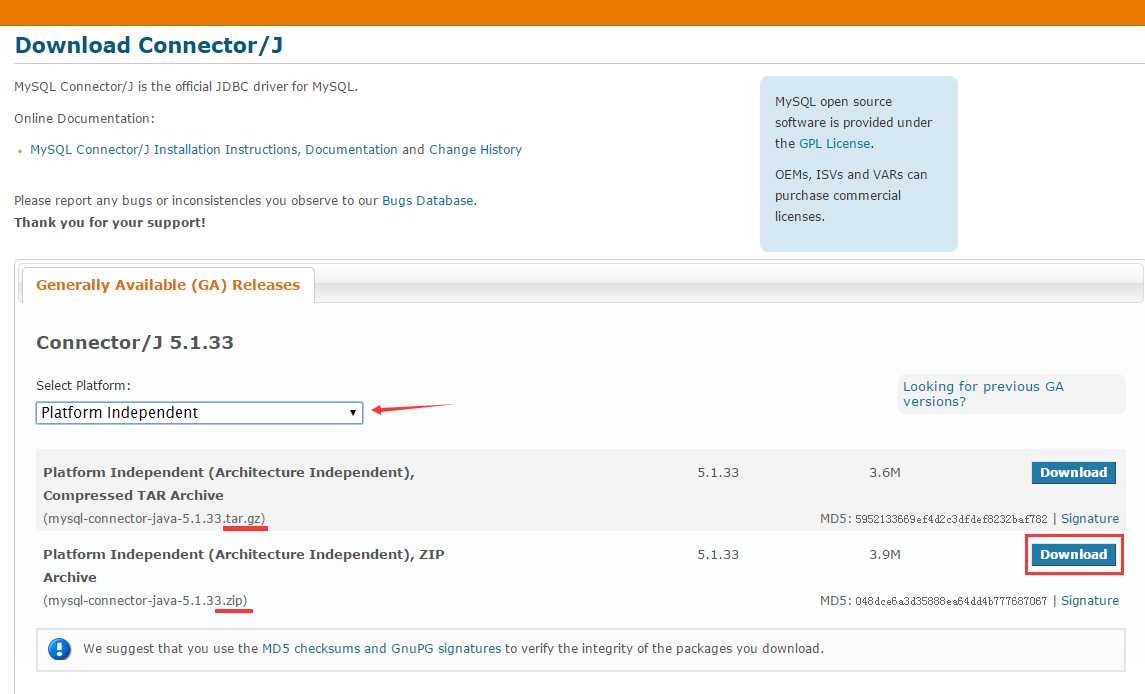The width and height of the screenshot is (1145, 694).
Task: Click the Select Platform label
Action: pyautogui.click(x=83, y=386)
